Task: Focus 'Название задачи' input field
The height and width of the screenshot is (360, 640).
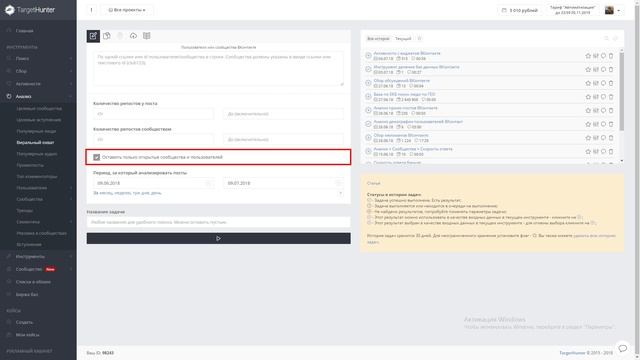Action: [218, 222]
